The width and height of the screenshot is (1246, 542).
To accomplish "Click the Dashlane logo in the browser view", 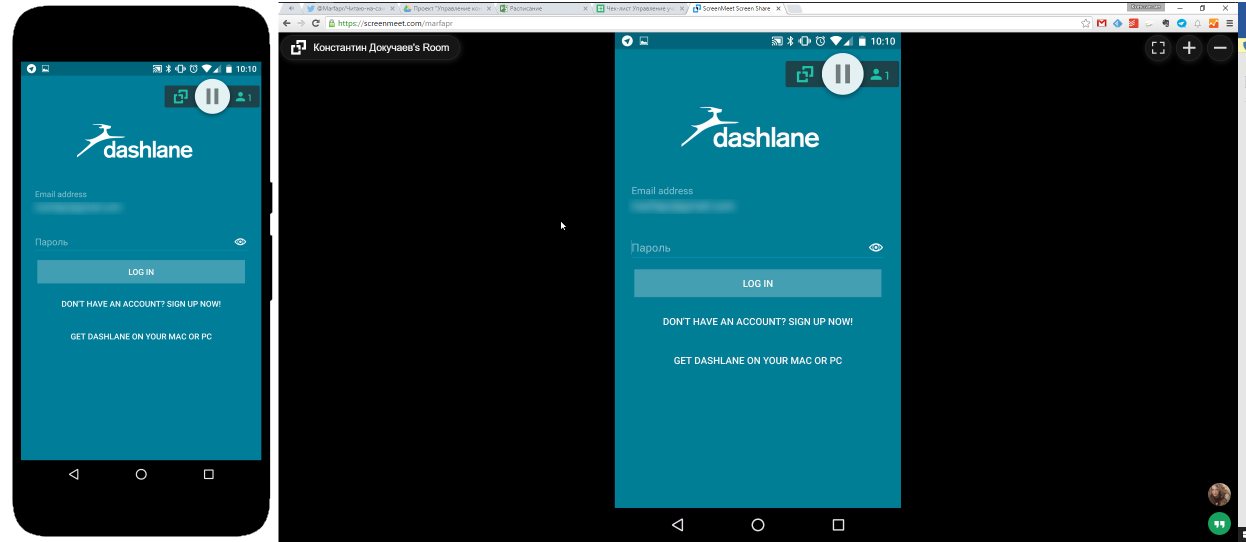I will [750, 128].
